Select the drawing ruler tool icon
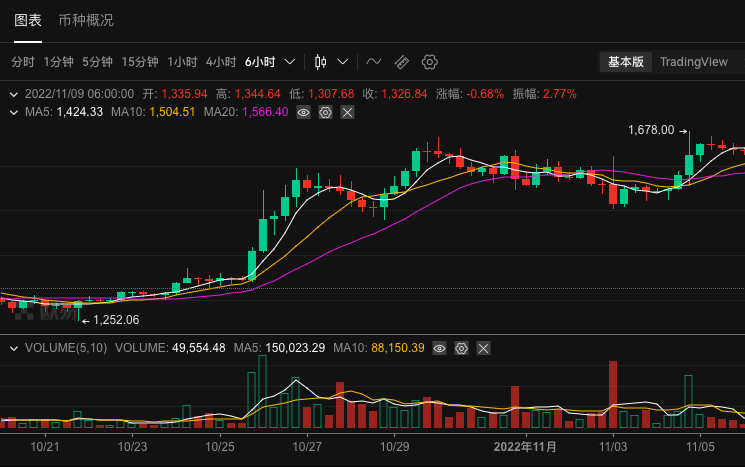The height and width of the screenshot is (467, 745). [401, 62]
